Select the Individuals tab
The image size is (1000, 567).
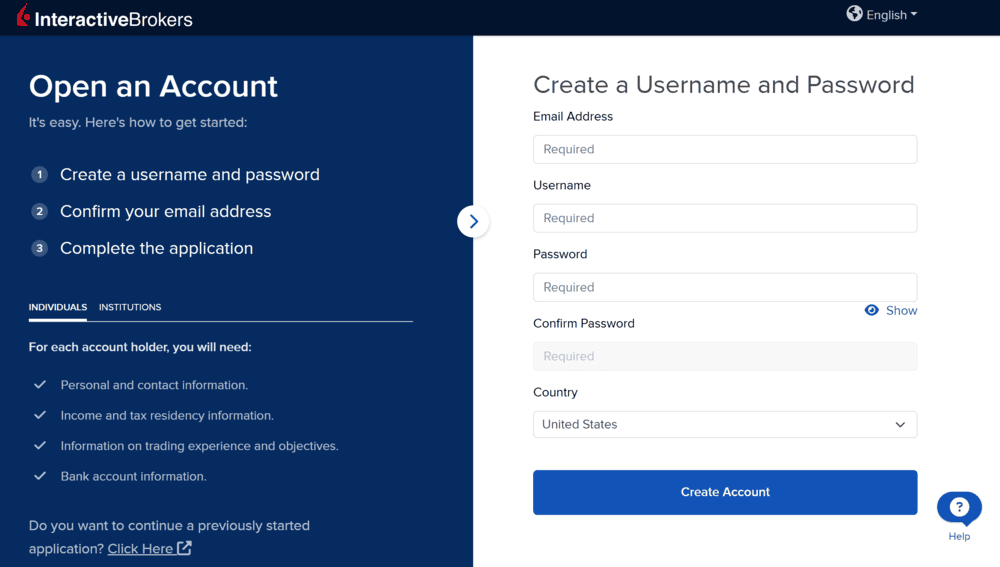tap(58, 307)
